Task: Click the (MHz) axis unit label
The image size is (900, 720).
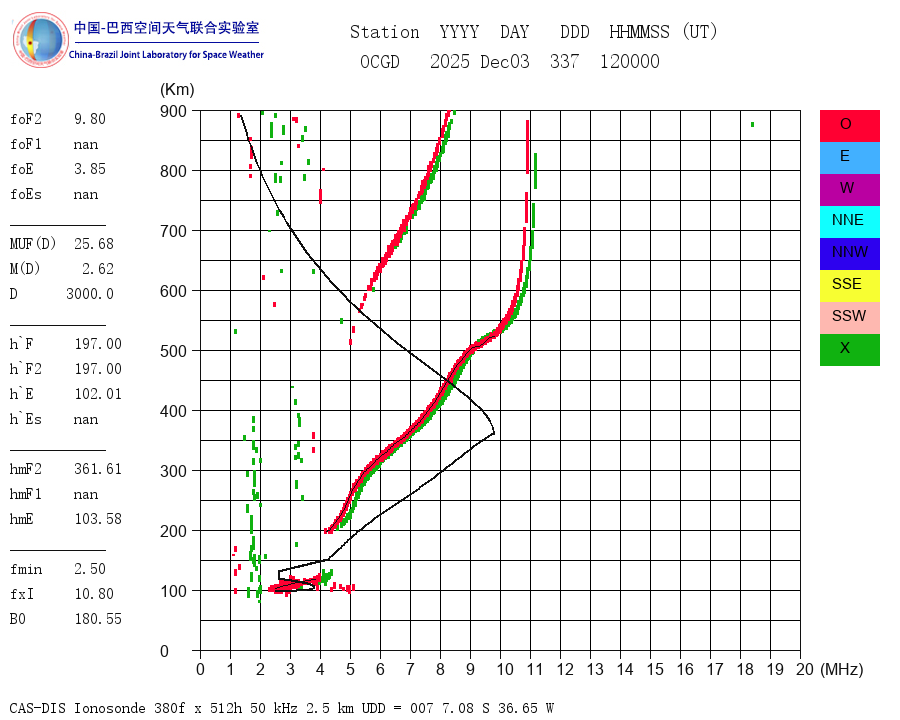Action: click(x=842, y=669)
